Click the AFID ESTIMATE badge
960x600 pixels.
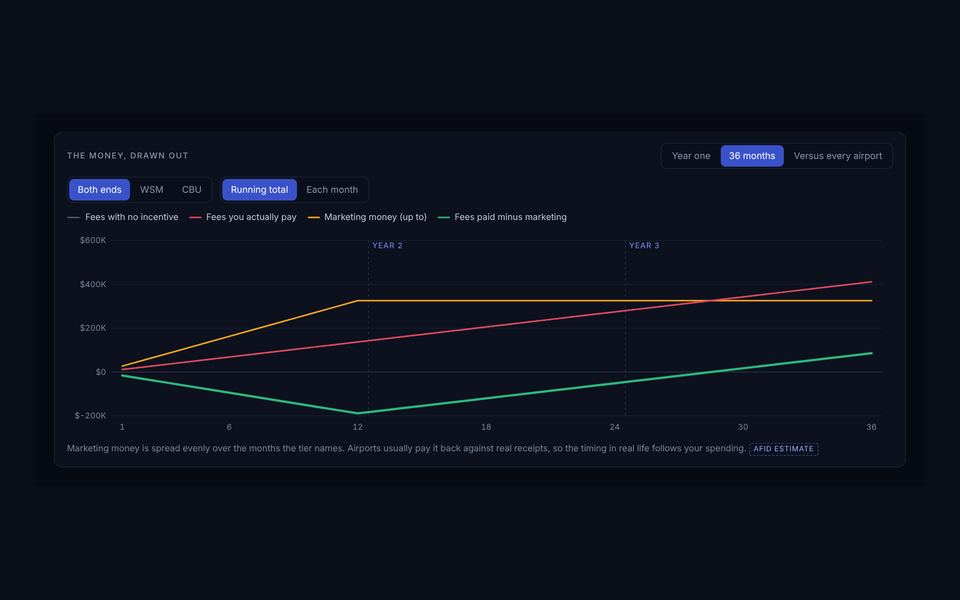coord(784,449)
